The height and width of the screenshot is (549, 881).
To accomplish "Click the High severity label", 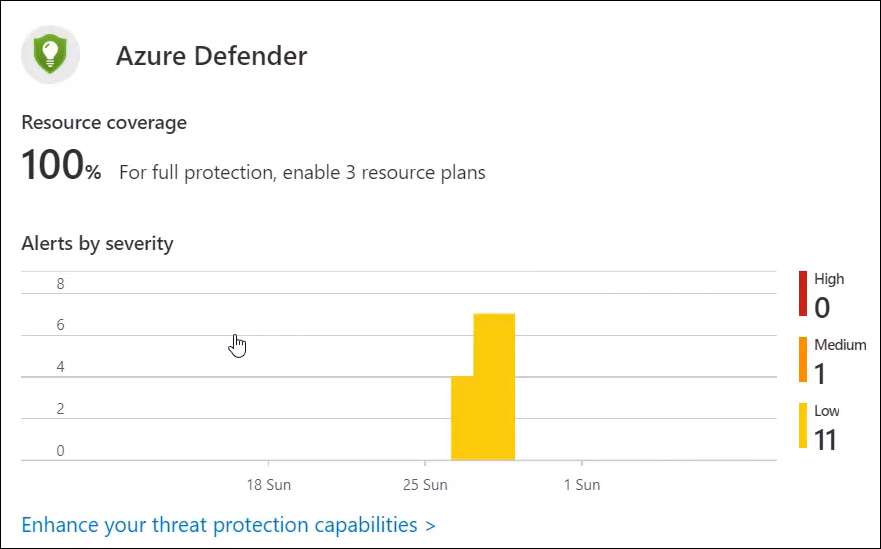I will point(829,279).
